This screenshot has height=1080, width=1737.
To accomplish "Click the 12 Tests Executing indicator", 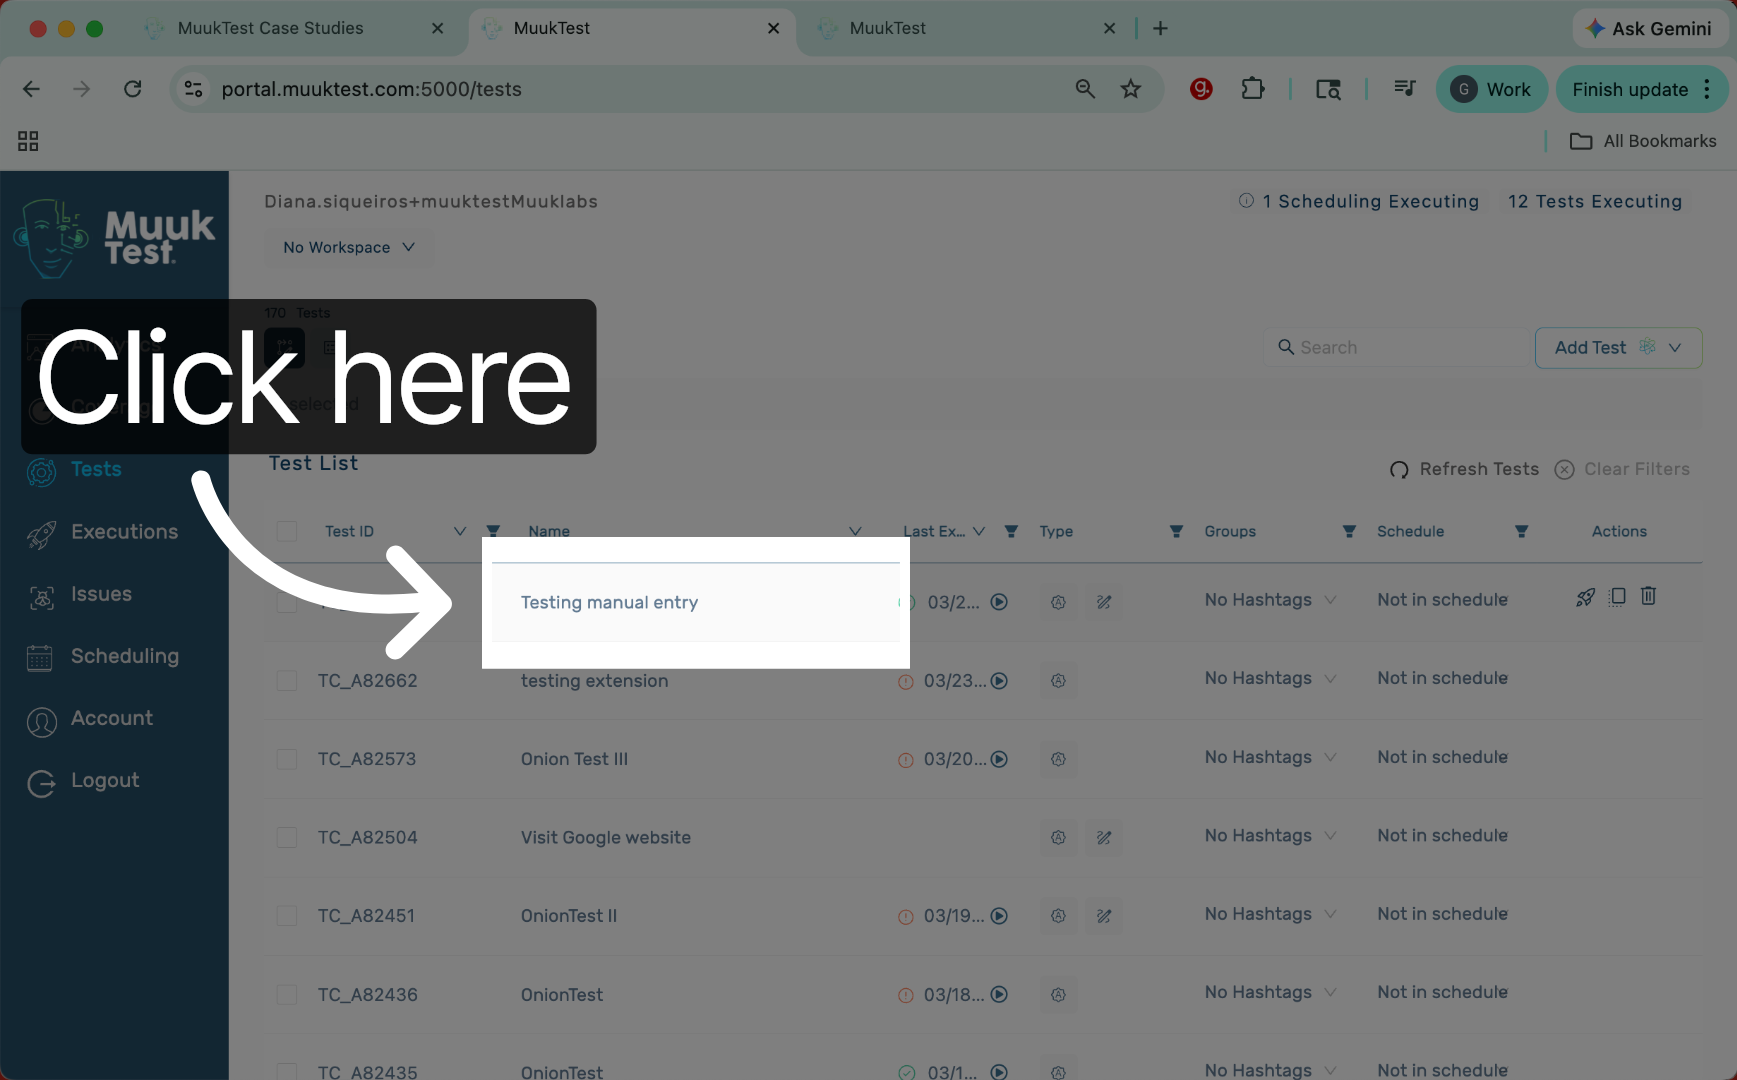I will click(x=1595, y=201).
